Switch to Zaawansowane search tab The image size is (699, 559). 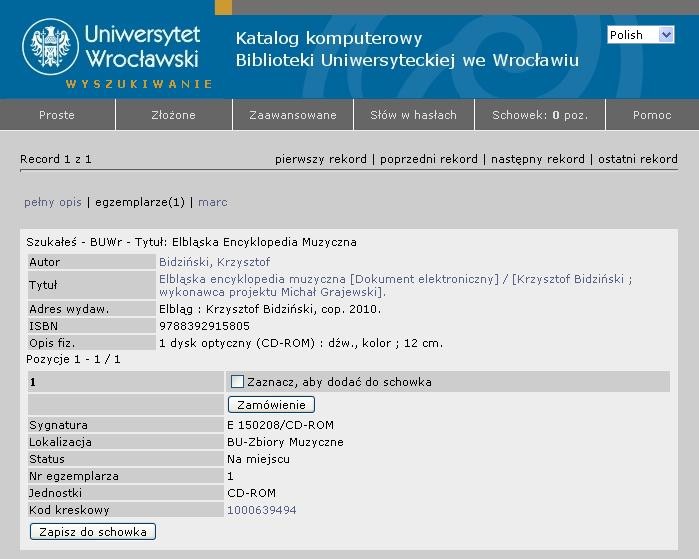[x=293, y=115]
